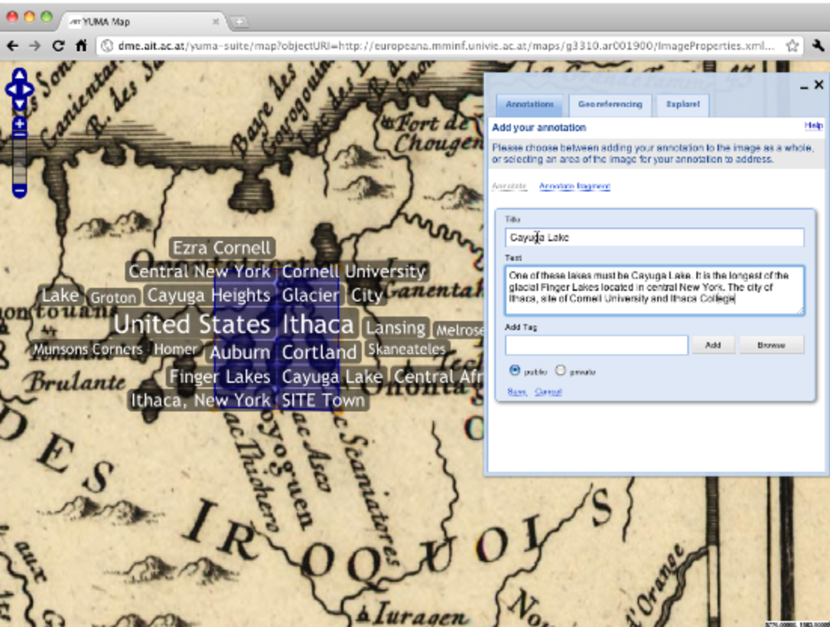Pan the map right
This screenshot has width=830, height=627.
click(x=28, y=89)
